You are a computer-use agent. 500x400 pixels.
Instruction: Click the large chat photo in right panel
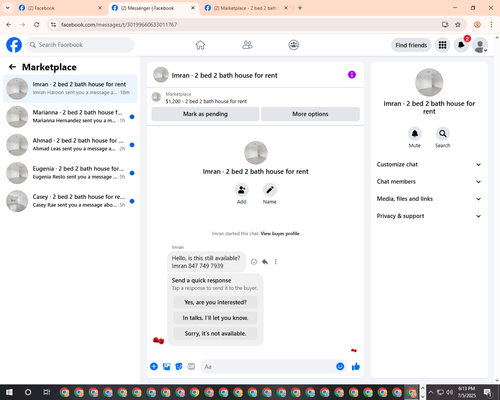tap(429, 82)
